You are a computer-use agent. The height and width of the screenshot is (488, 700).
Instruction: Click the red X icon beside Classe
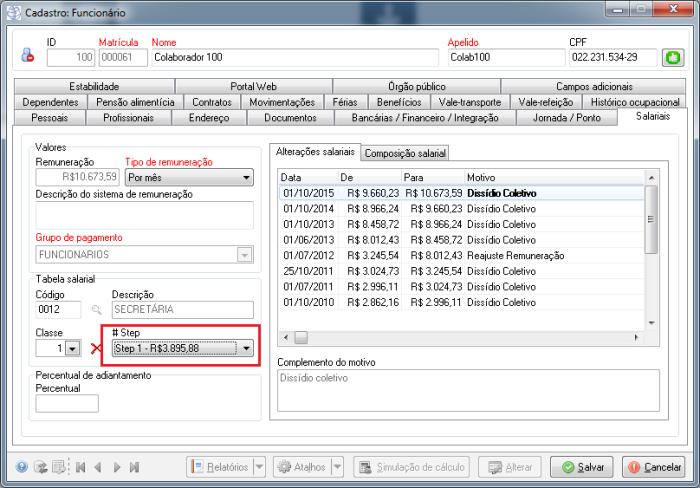click(97, 348)
